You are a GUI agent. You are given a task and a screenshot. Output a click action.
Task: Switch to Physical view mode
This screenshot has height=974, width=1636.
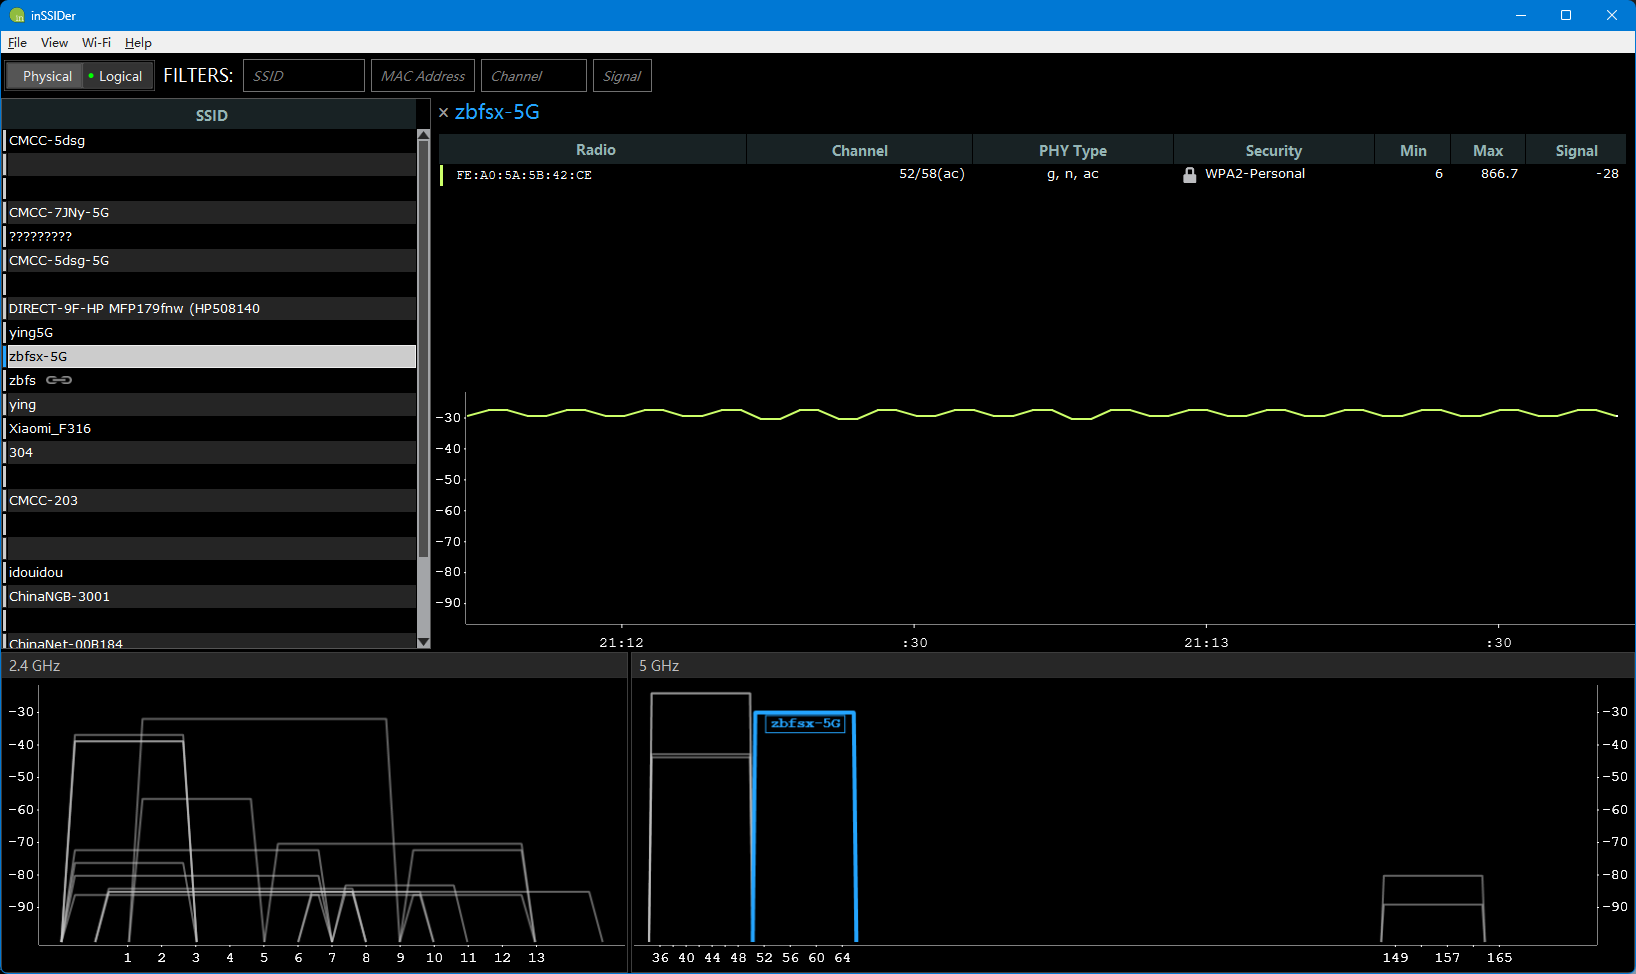pos(46,76)
